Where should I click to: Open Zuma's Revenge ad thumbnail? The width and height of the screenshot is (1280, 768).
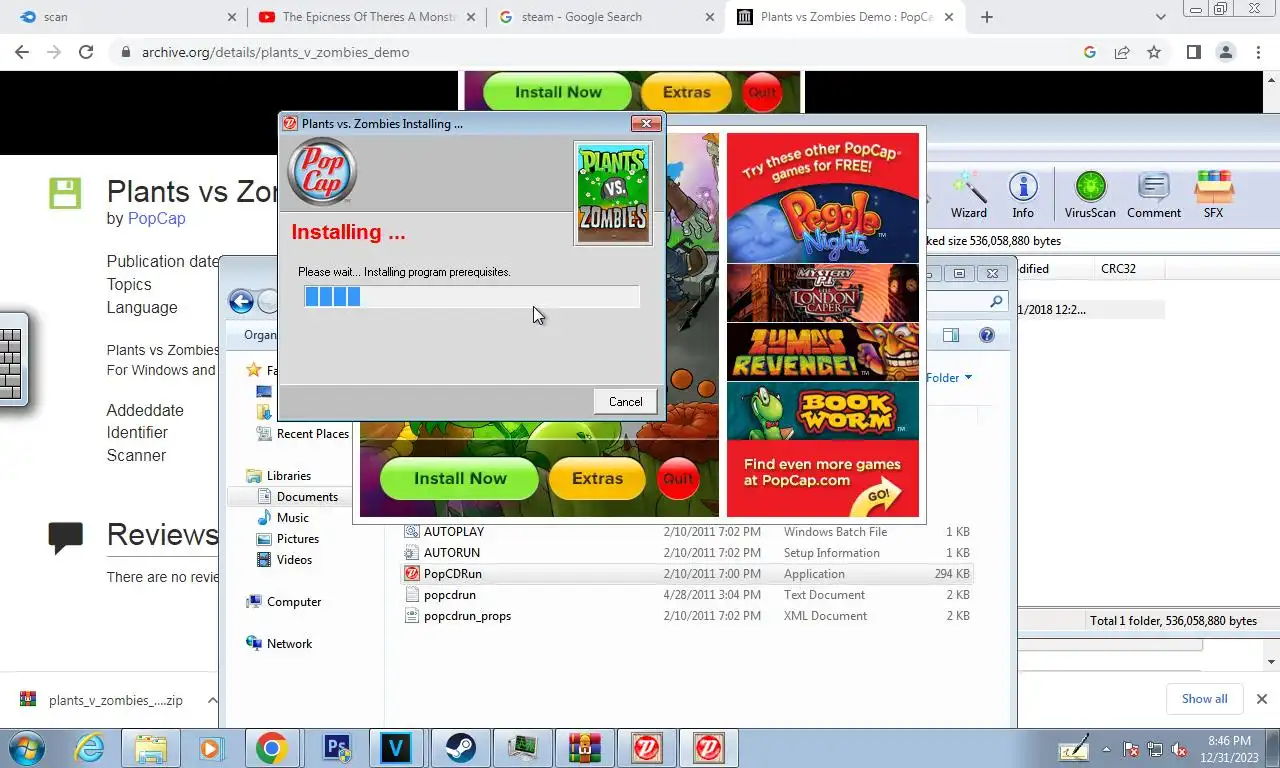822,351
